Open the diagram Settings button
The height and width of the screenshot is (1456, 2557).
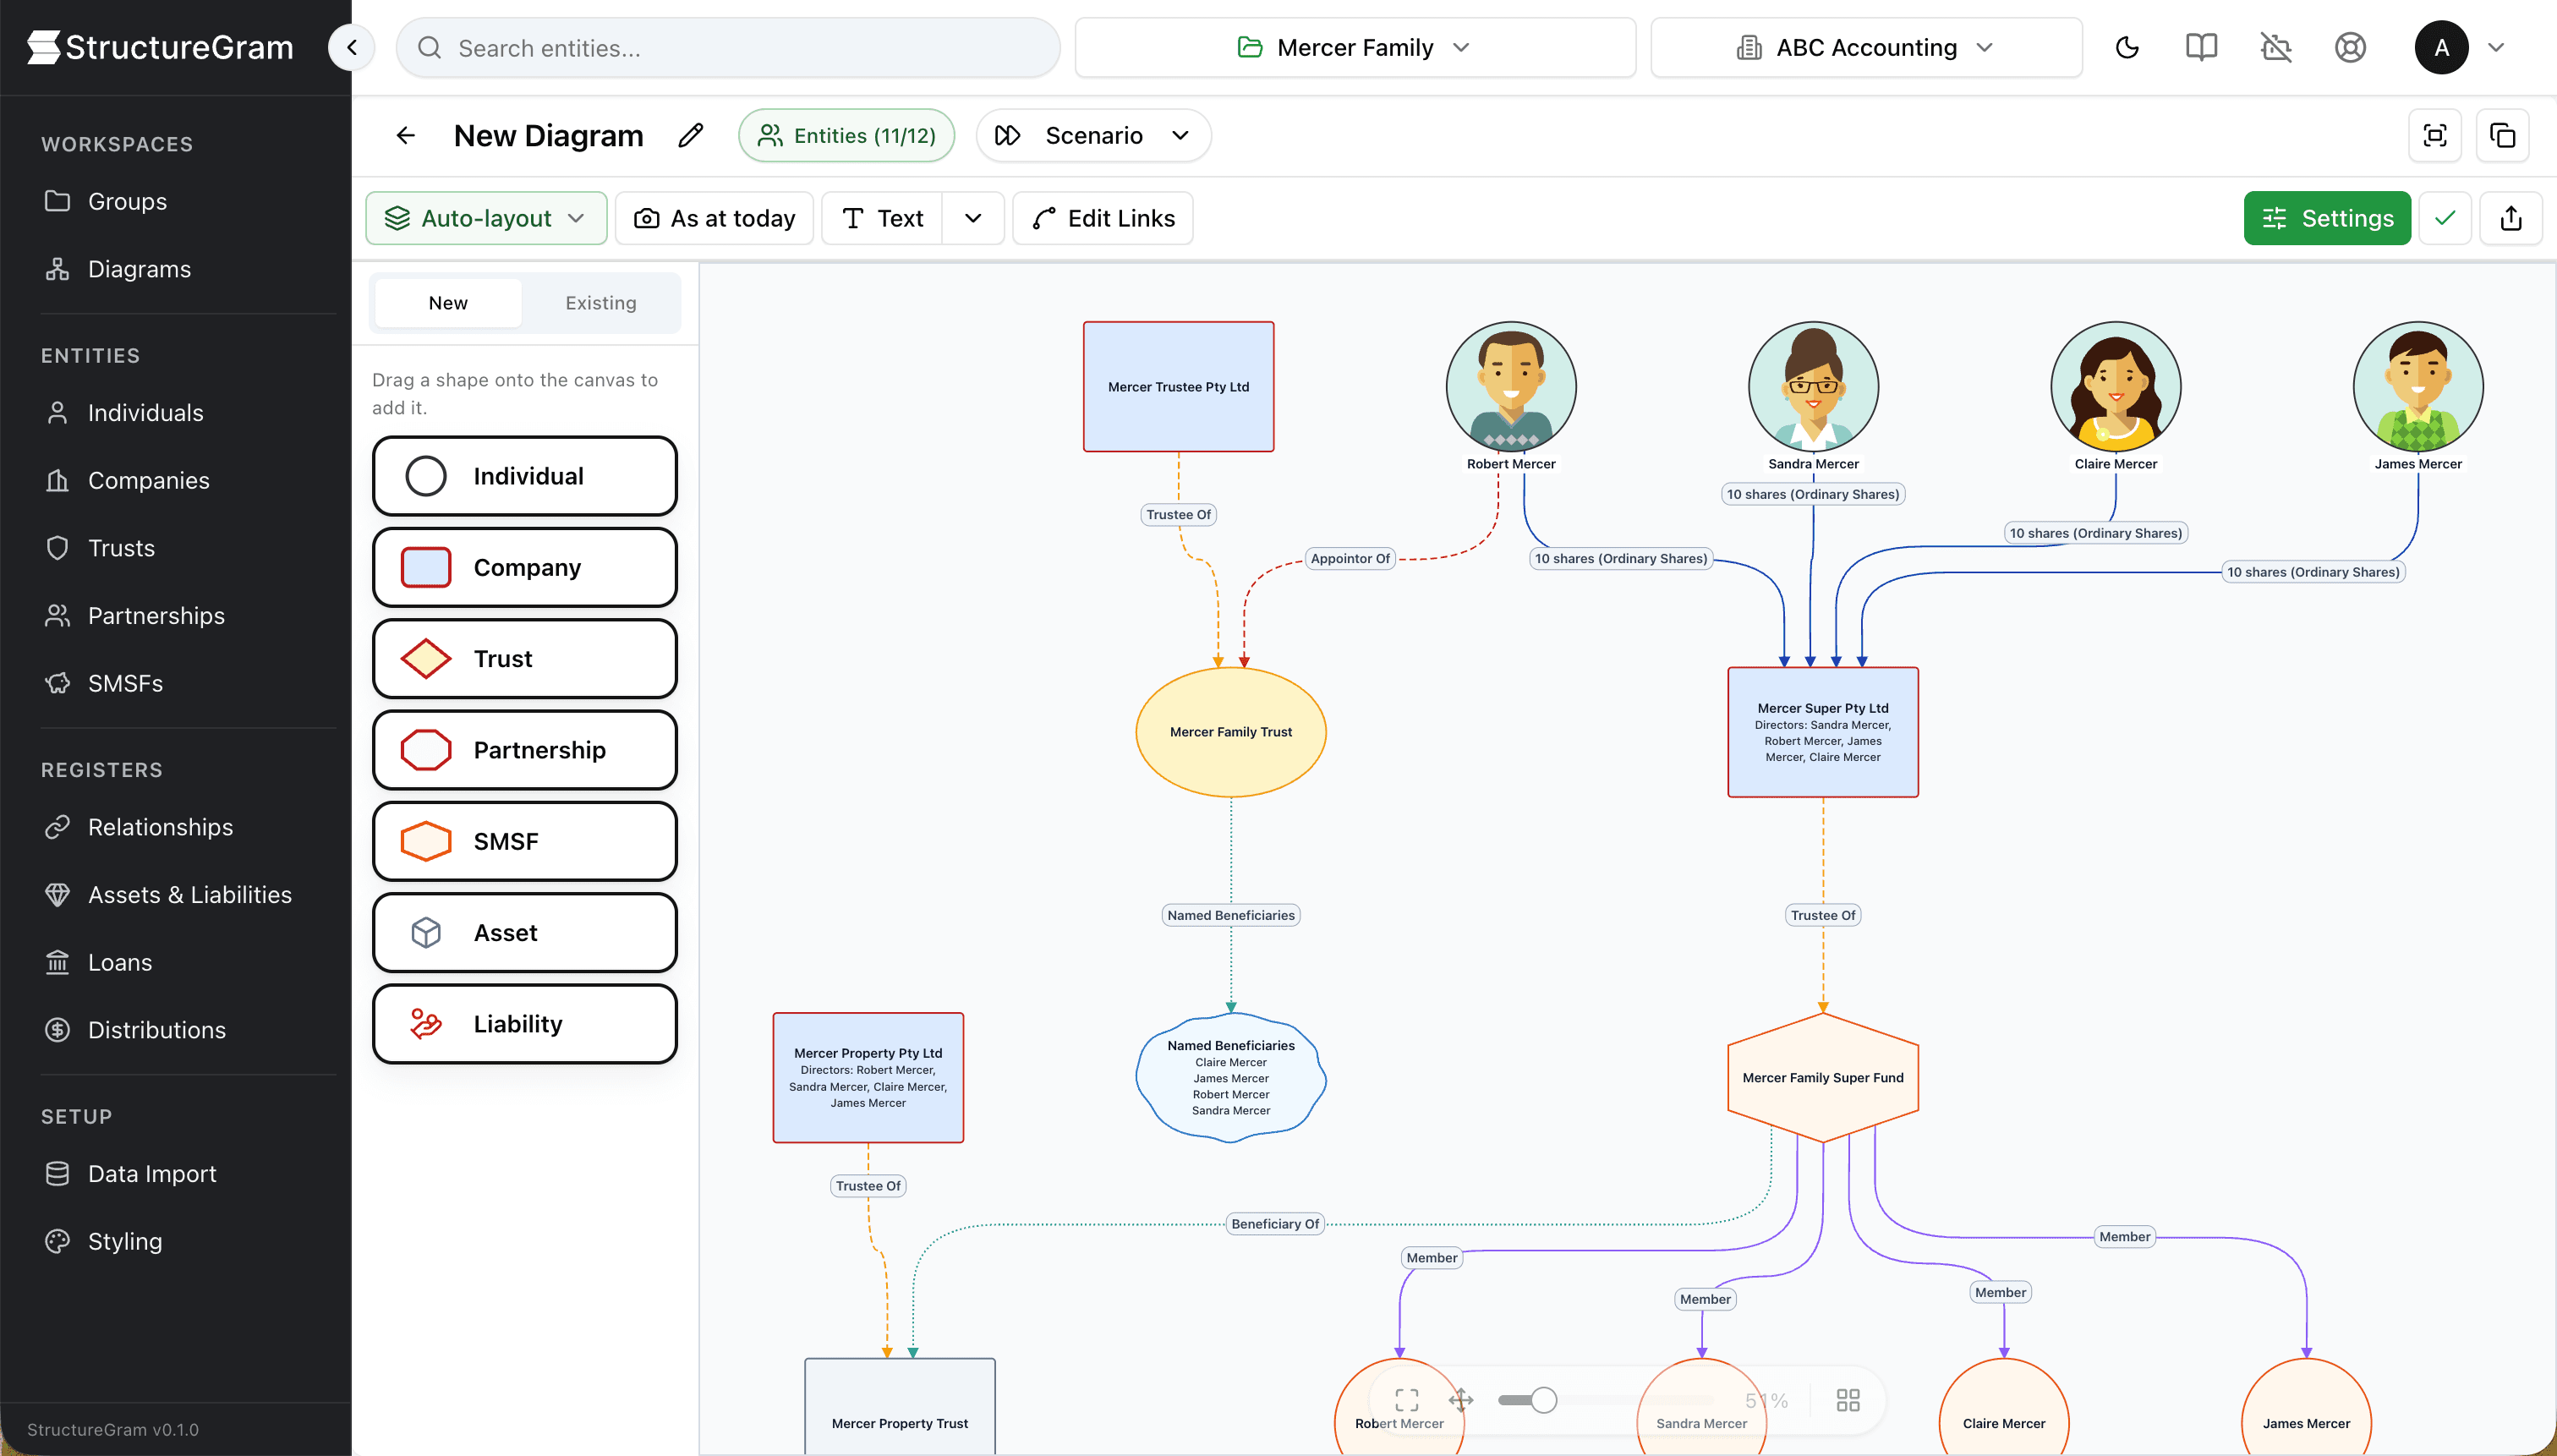point(2327,218)
